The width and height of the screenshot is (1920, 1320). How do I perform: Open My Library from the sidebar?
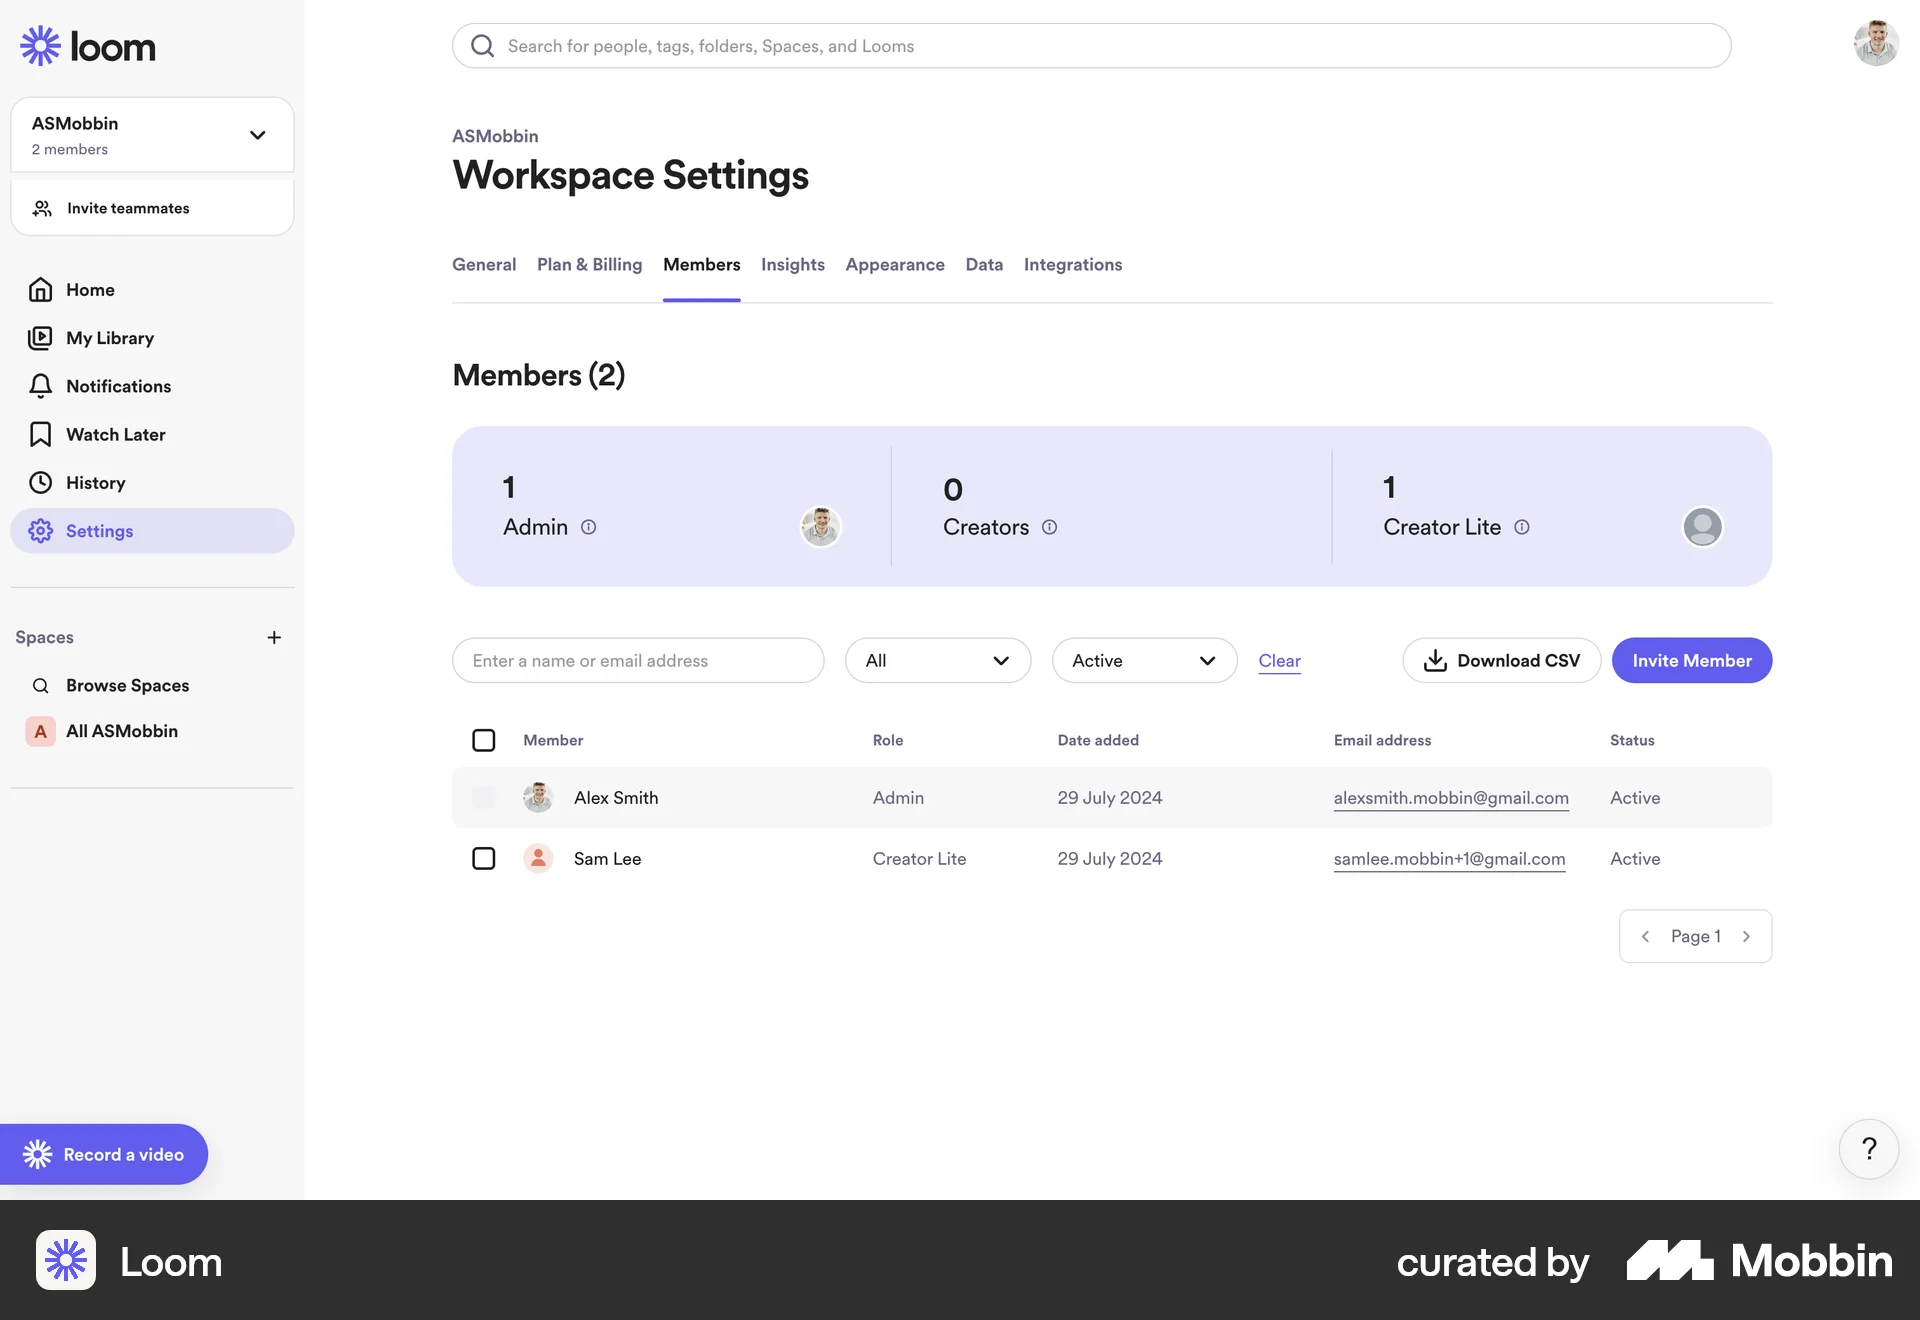110,338
